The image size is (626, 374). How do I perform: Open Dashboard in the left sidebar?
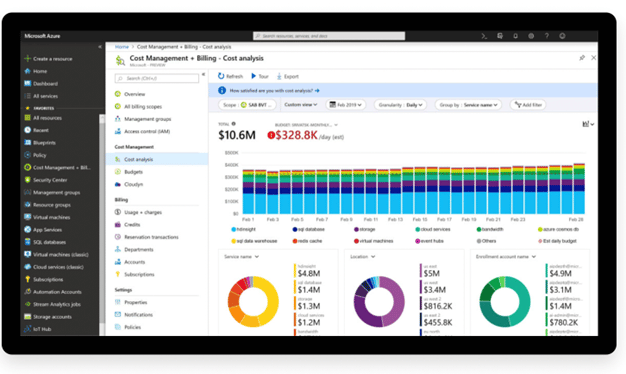coord(41,83)
